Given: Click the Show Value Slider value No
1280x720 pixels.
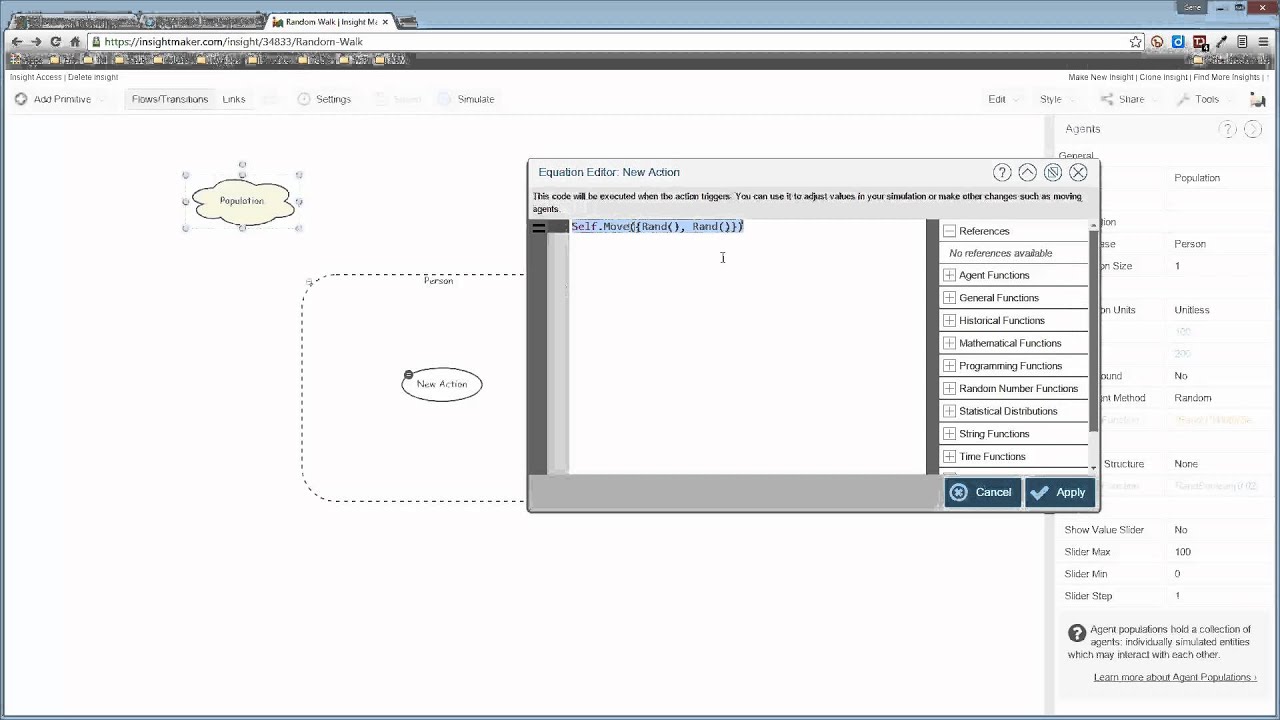Looking at the screenshot, I should point(1181,530).
